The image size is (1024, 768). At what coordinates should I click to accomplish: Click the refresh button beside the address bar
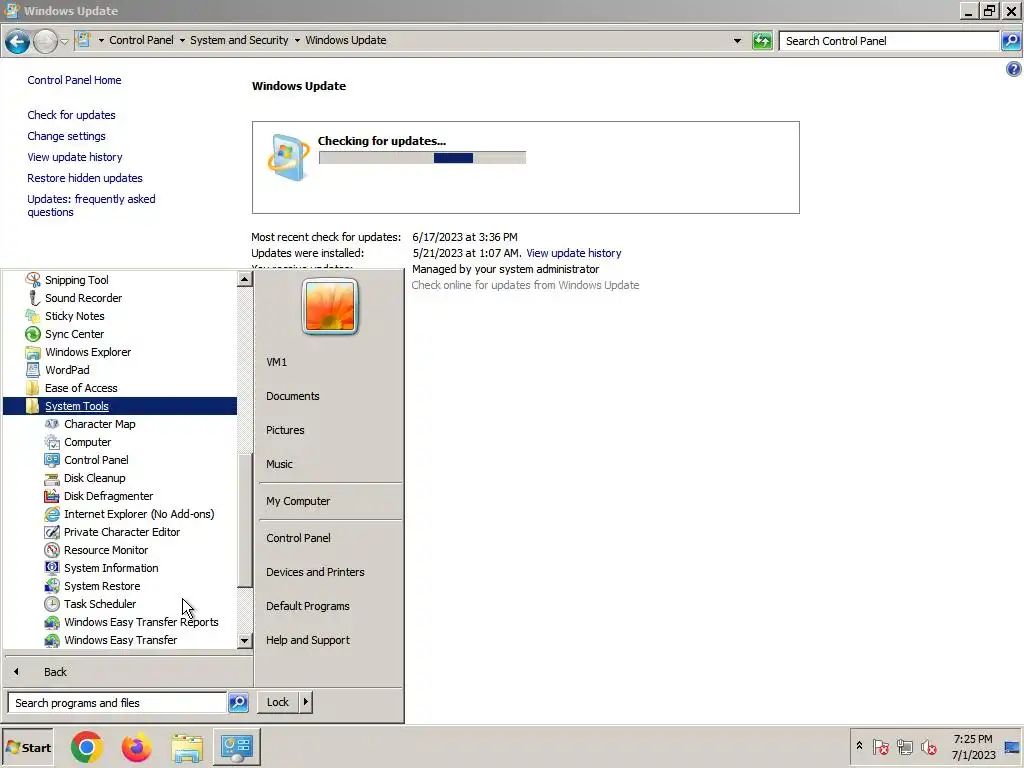[761, 40]
